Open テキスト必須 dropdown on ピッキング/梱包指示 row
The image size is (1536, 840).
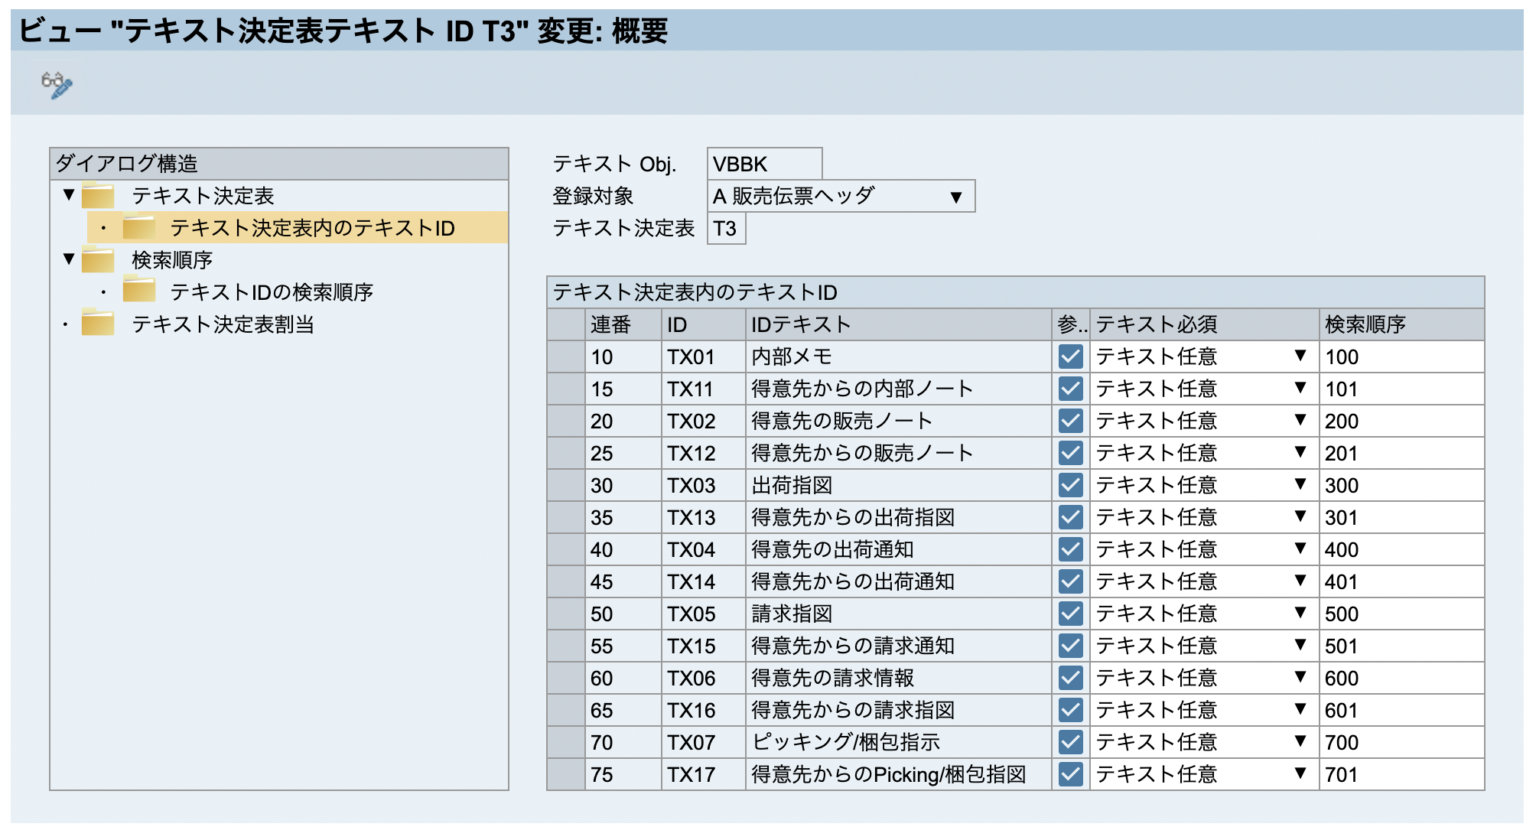[x=1300, y=742]
